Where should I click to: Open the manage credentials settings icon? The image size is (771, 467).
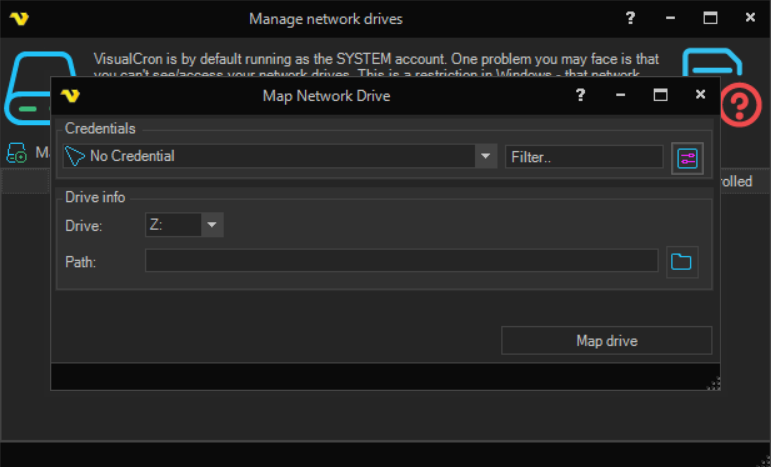[687, 157]
